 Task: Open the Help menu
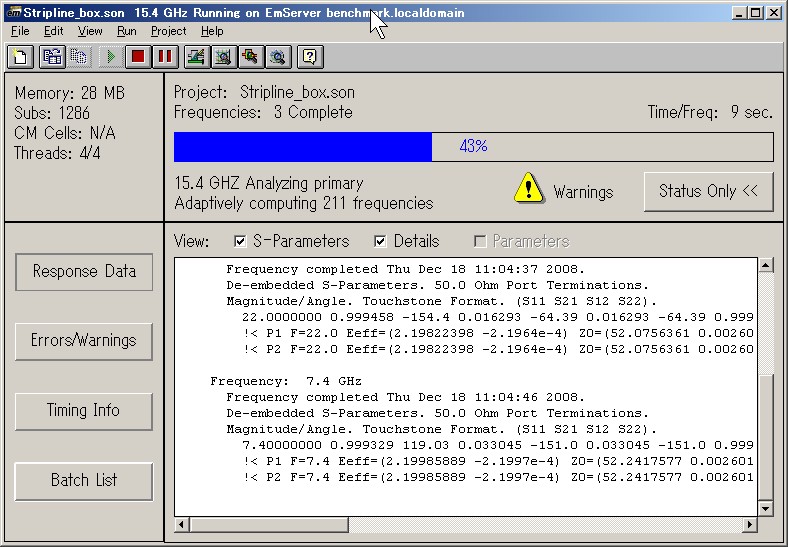point(212,31)
